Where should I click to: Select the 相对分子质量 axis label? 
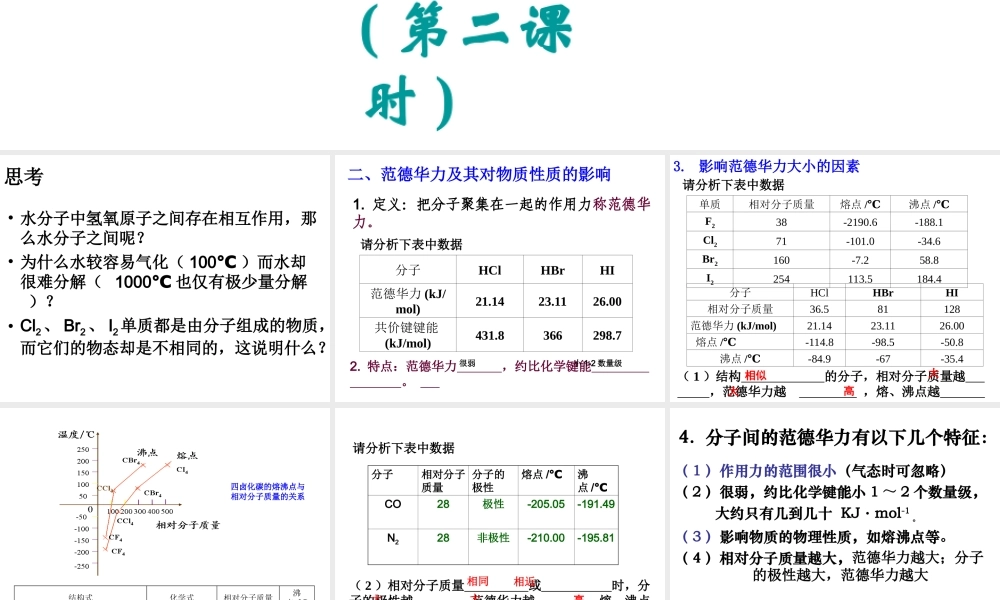186,526
